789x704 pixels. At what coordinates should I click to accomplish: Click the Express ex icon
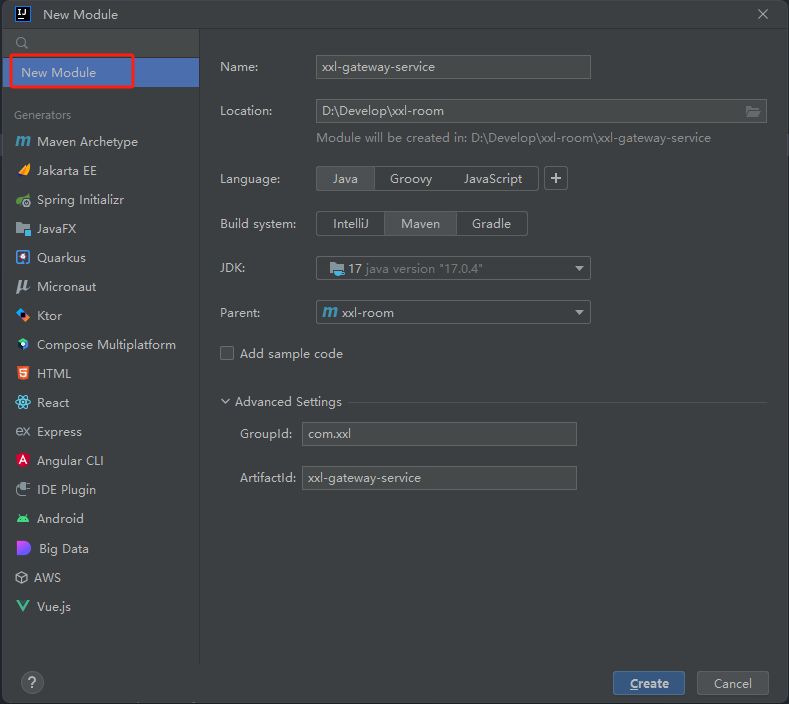pyautogui.click(x=23, y=431)
